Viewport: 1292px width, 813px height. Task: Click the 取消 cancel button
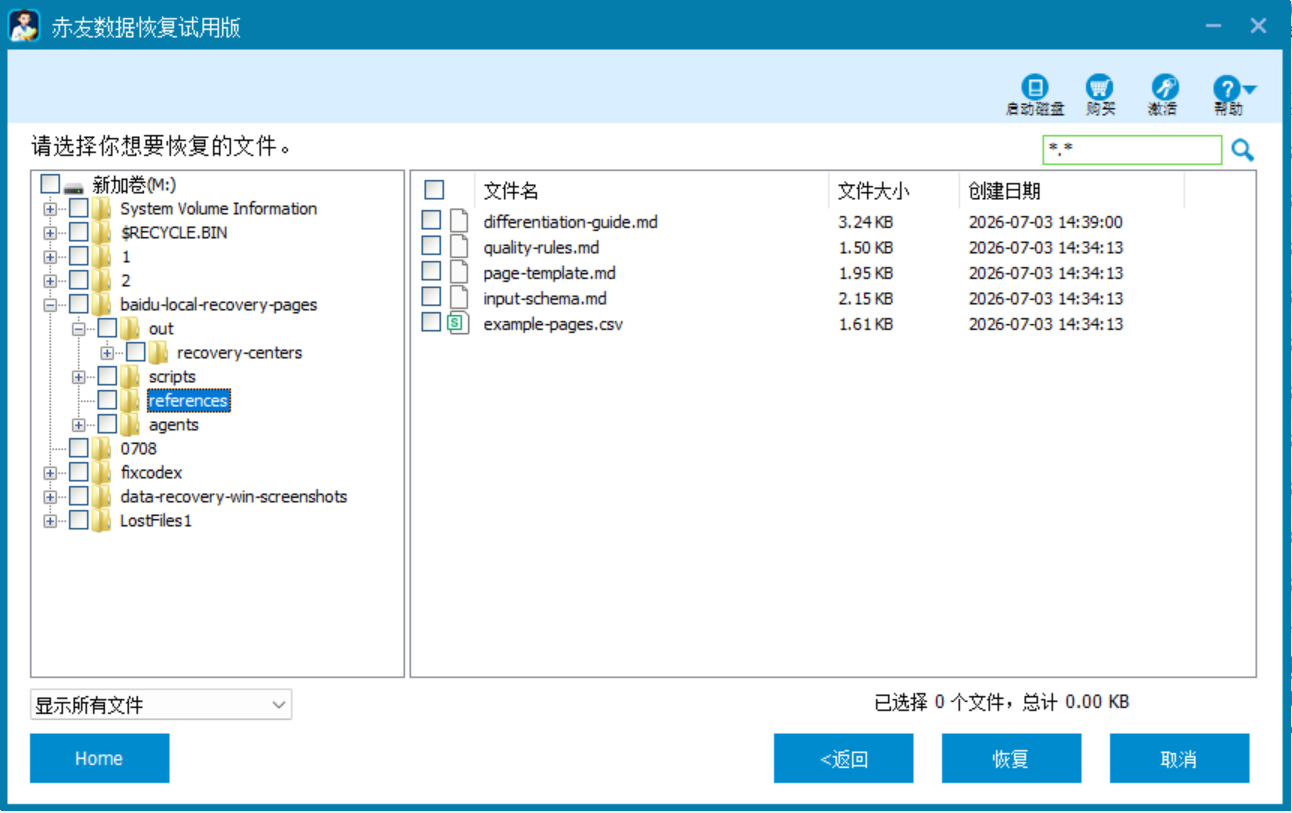tap(1179, 759)
